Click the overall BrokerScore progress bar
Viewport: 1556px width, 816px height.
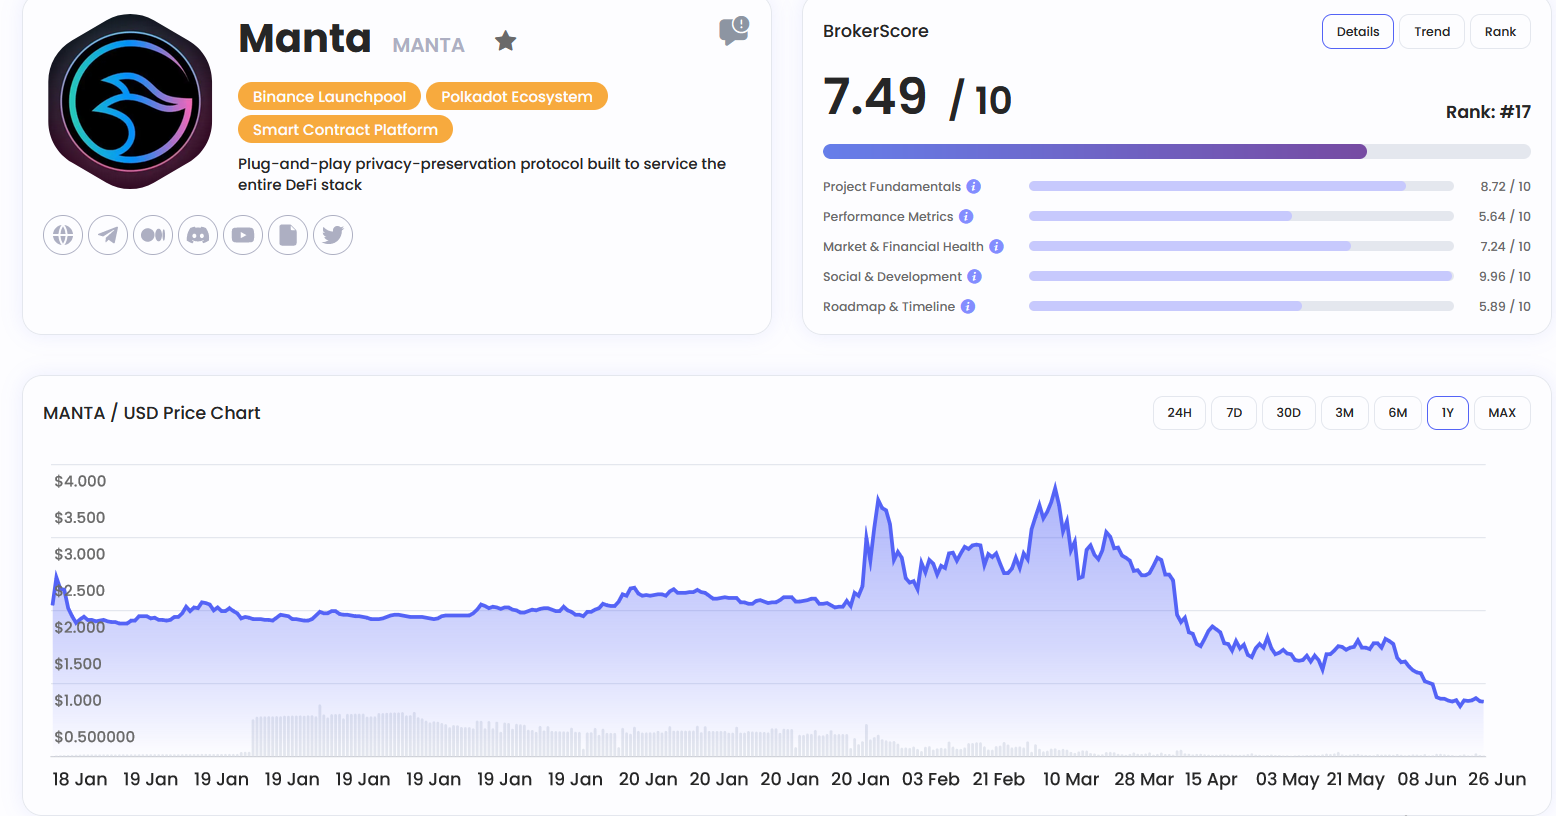(1177, 152)
